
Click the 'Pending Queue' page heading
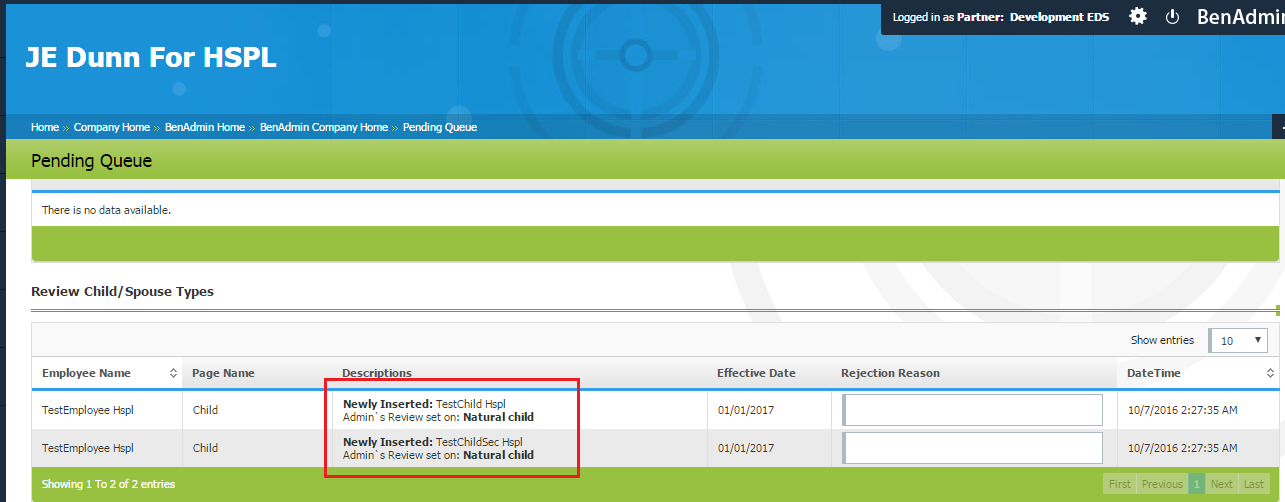tap(91, 160)
